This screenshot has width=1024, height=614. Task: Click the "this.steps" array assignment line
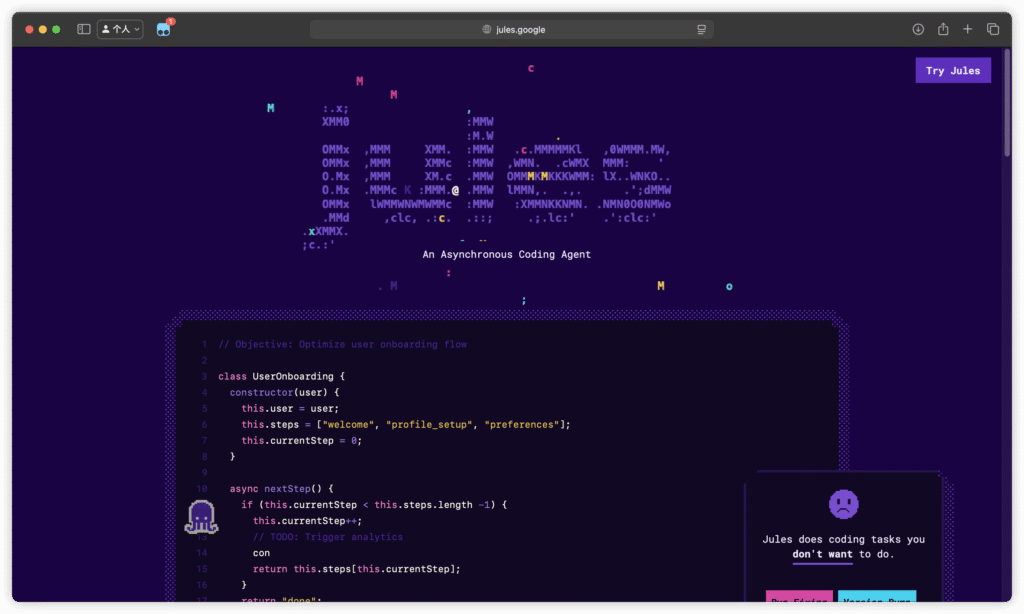coord(406,425)
